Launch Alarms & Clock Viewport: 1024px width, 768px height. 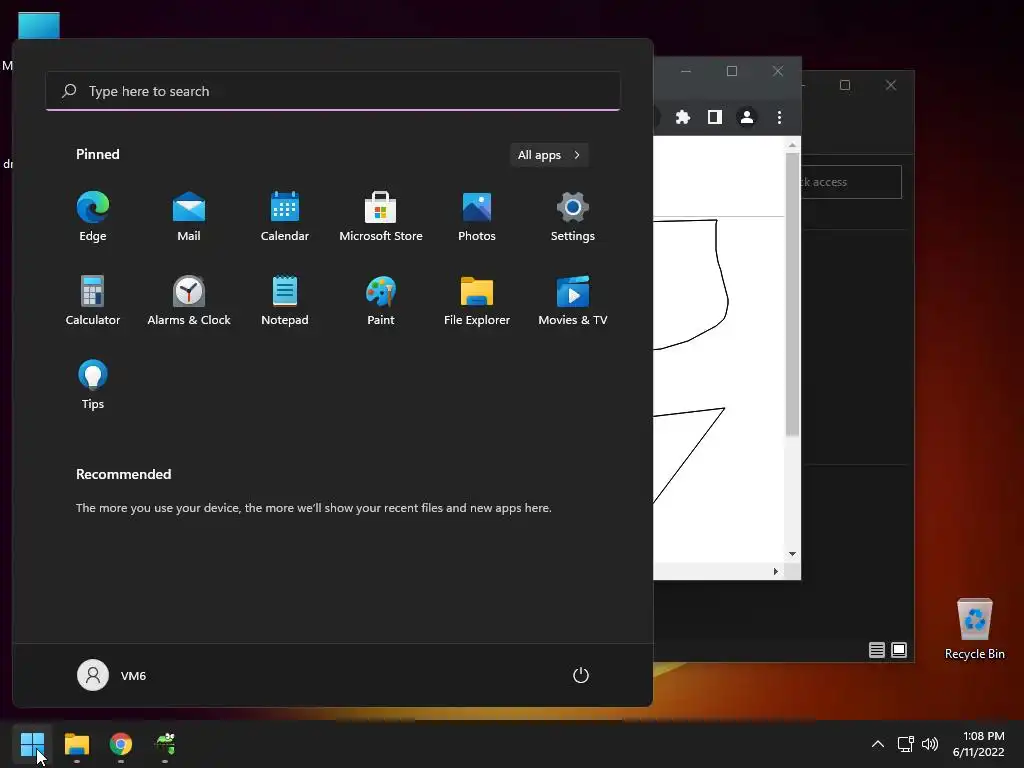(x=189, y=301)
